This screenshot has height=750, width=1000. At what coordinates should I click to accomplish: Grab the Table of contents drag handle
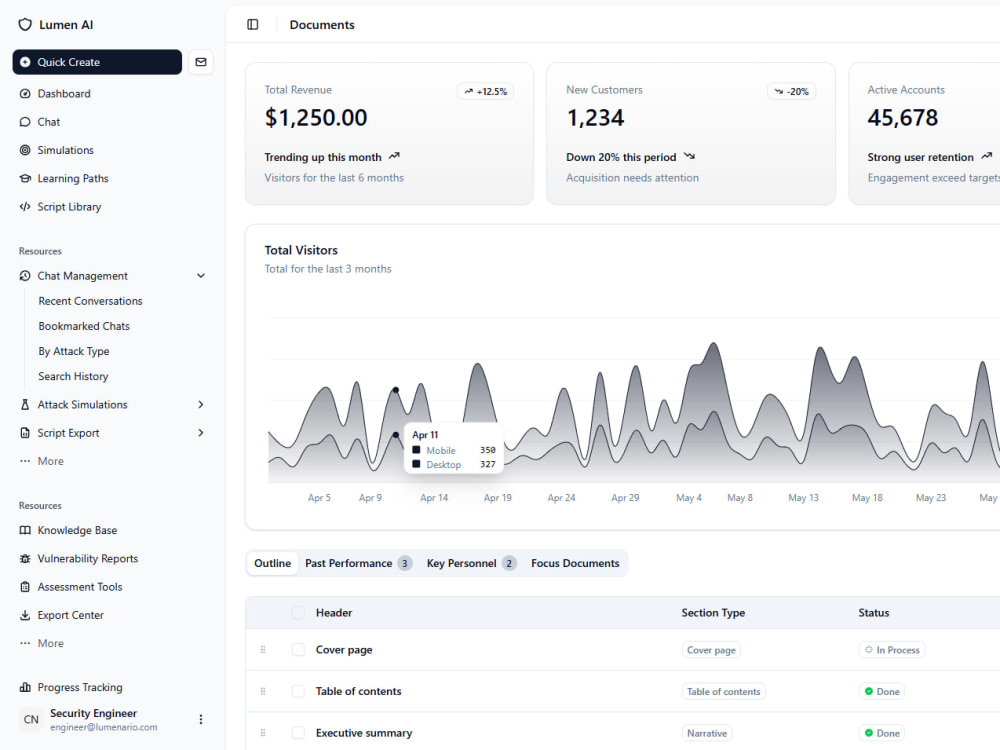263,691
